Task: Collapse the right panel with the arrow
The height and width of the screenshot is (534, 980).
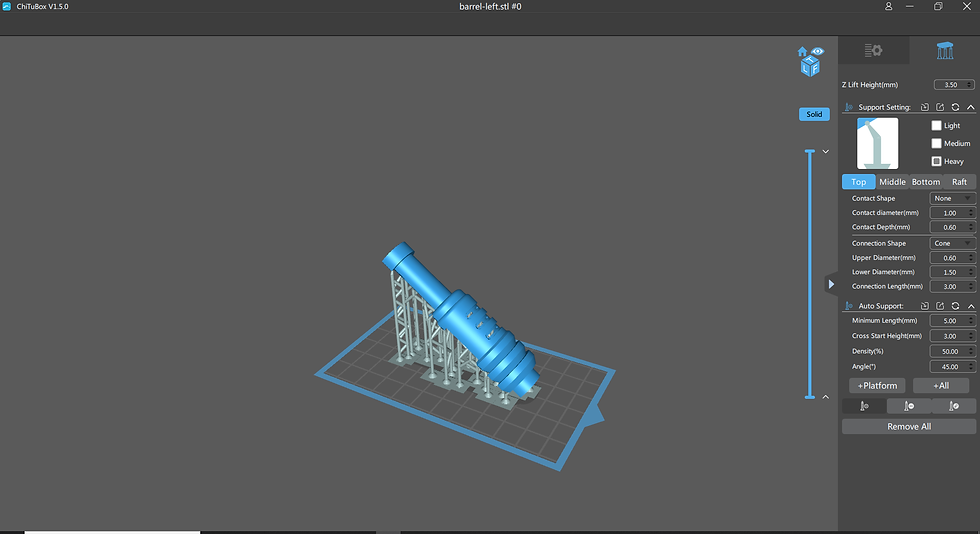Action: 831,285
